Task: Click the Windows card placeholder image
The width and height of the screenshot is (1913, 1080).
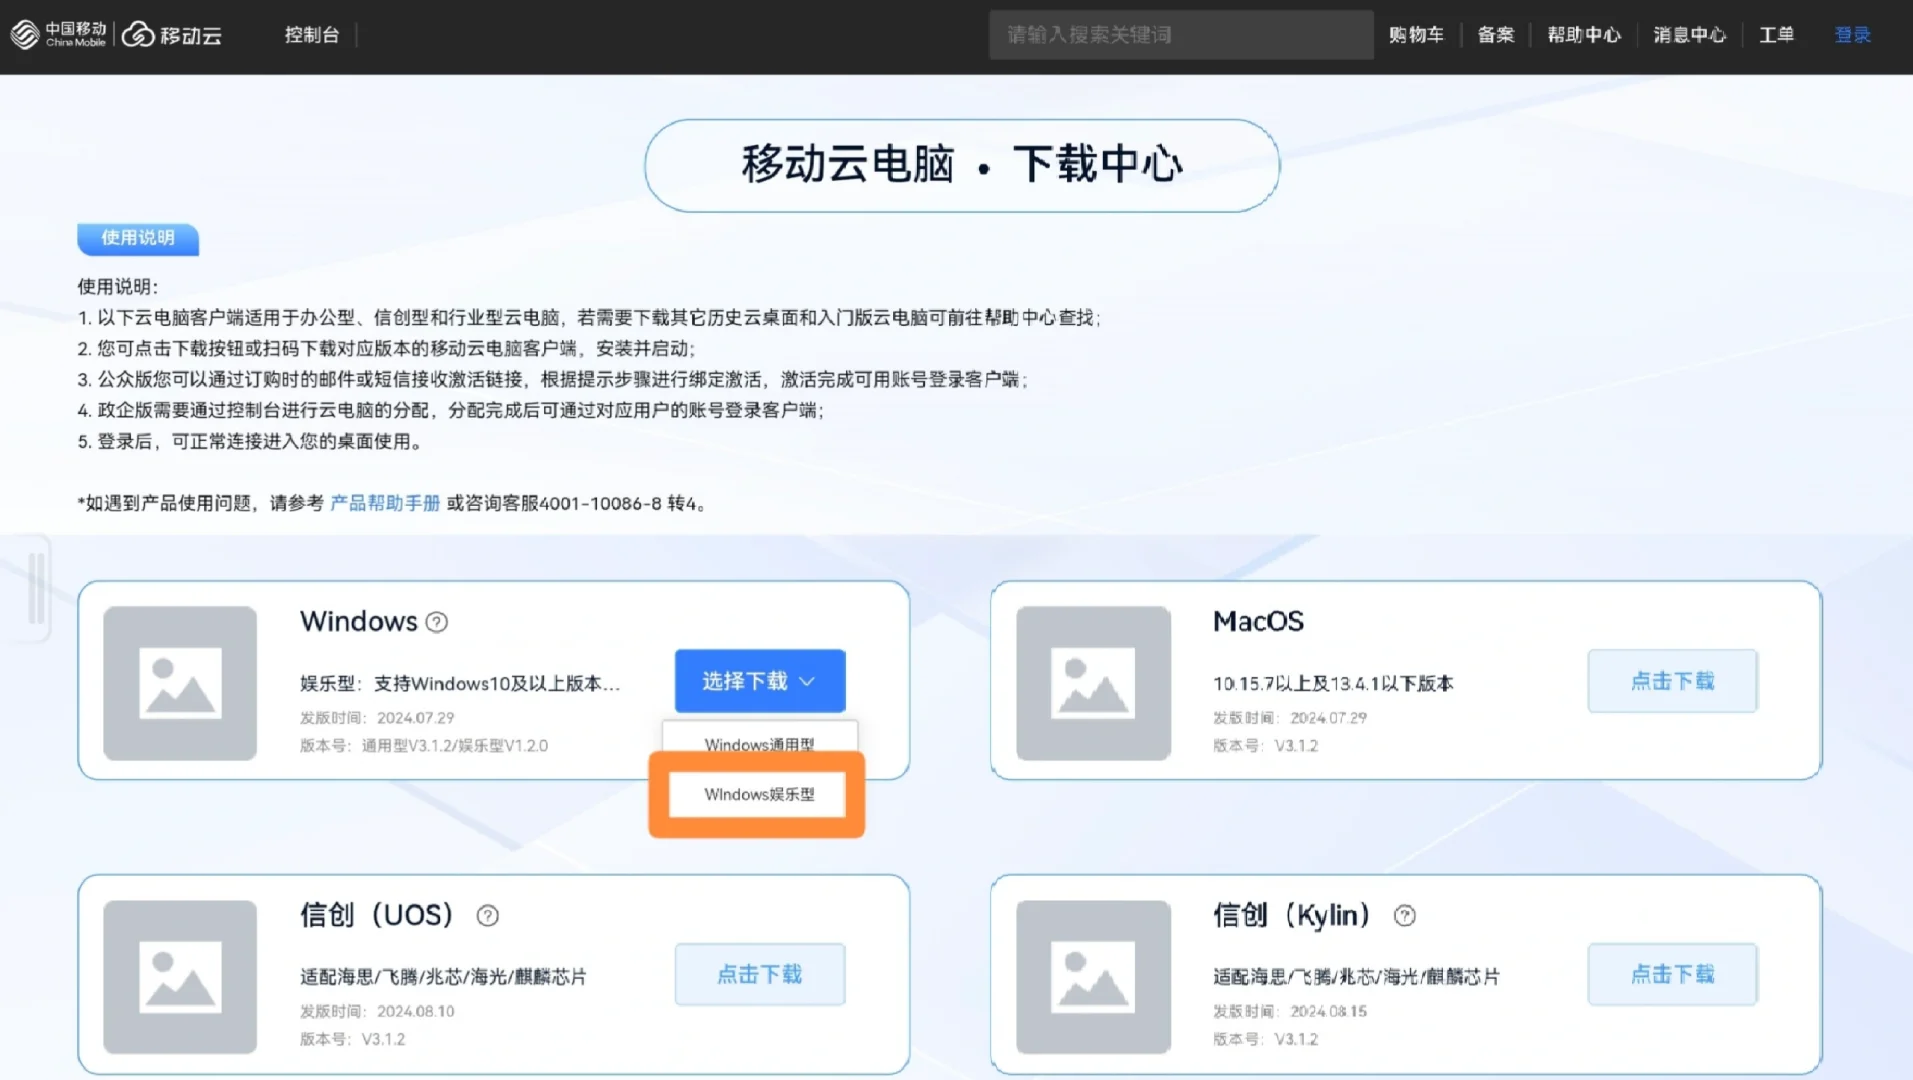Action: (x=180, y=685)
